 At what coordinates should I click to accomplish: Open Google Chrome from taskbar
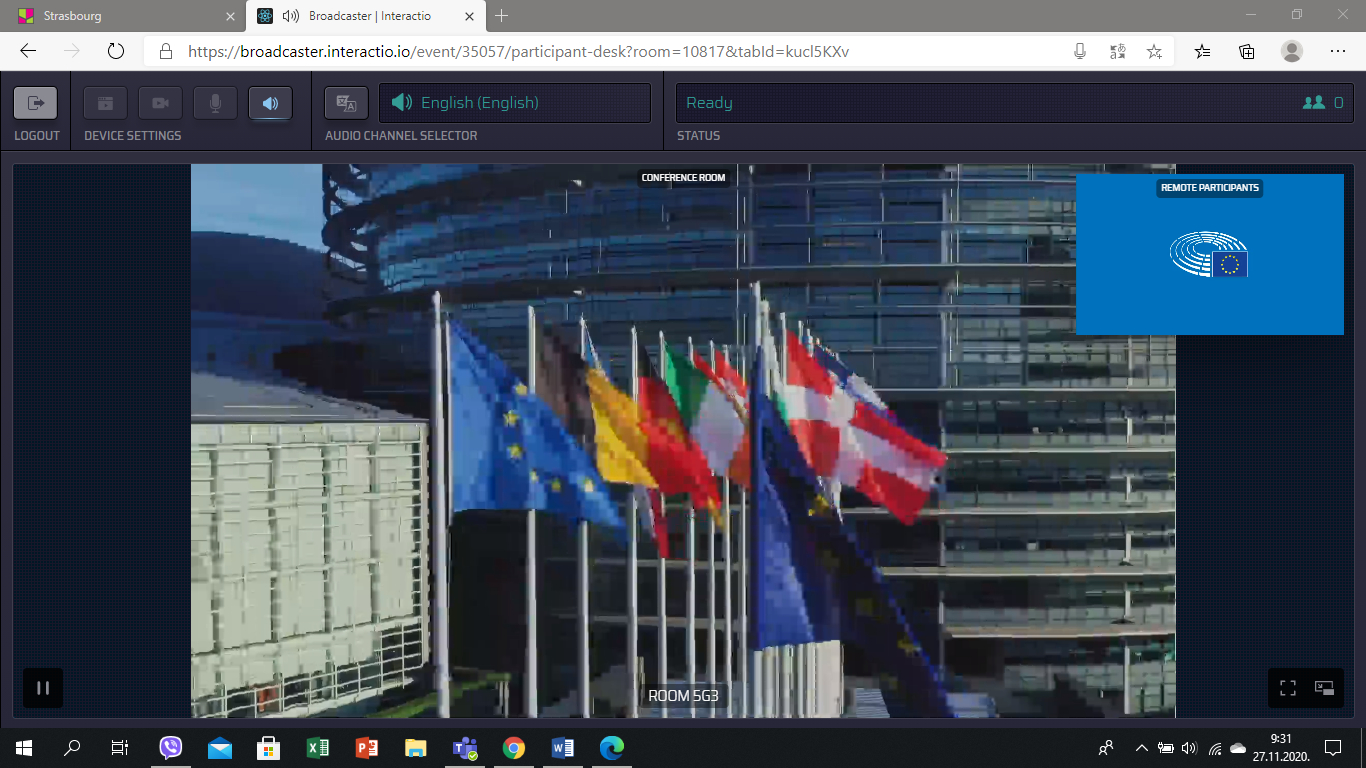pyautogui.click(x=514, y=747)
